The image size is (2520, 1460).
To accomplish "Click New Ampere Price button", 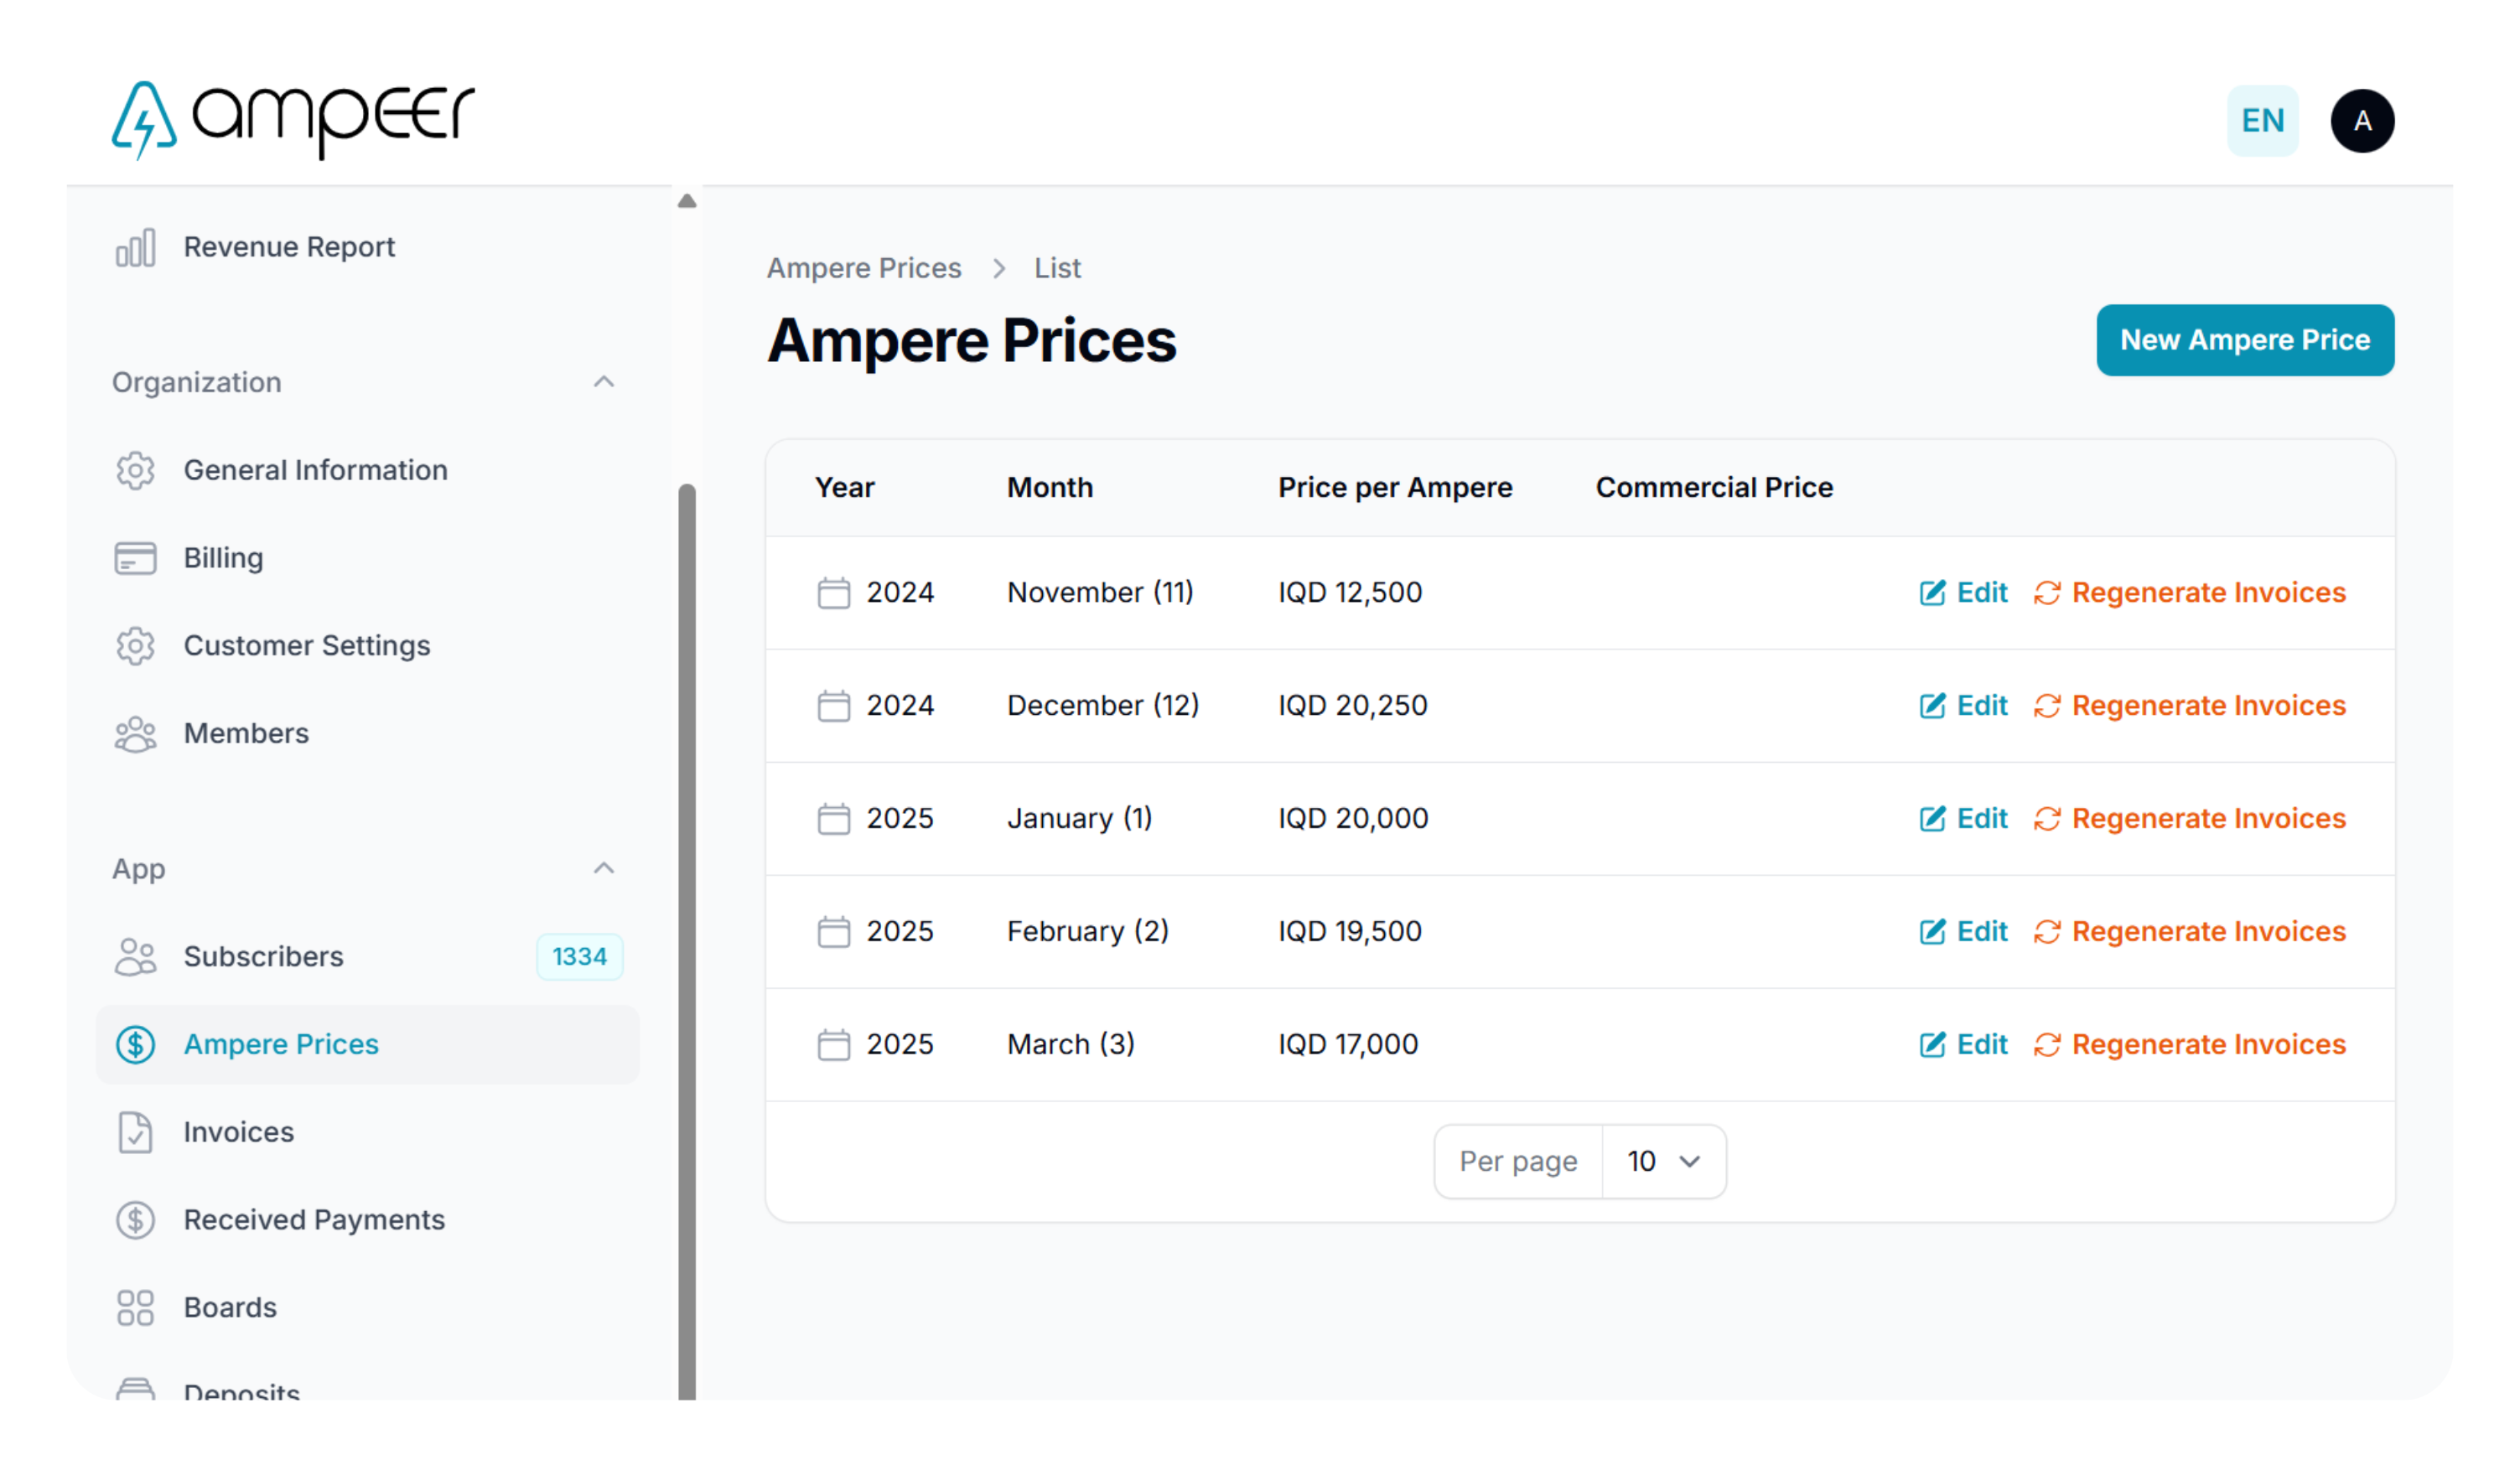I will click(2245, 340).
